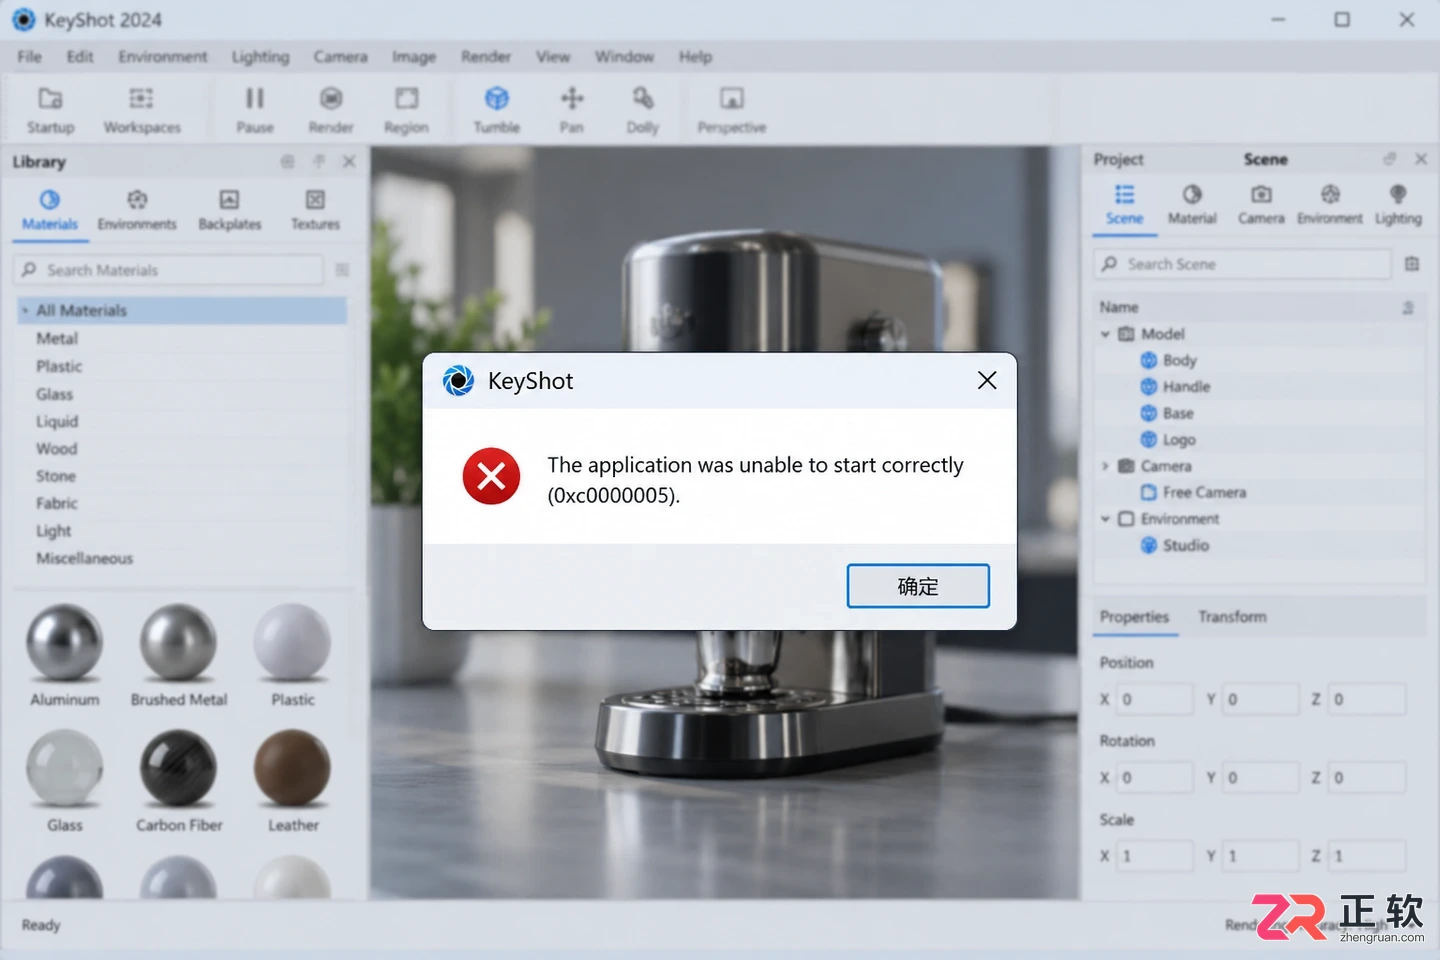Select Free Camera in scene tree
This screenshot has width=1440, height=960.
[1204, 493]
